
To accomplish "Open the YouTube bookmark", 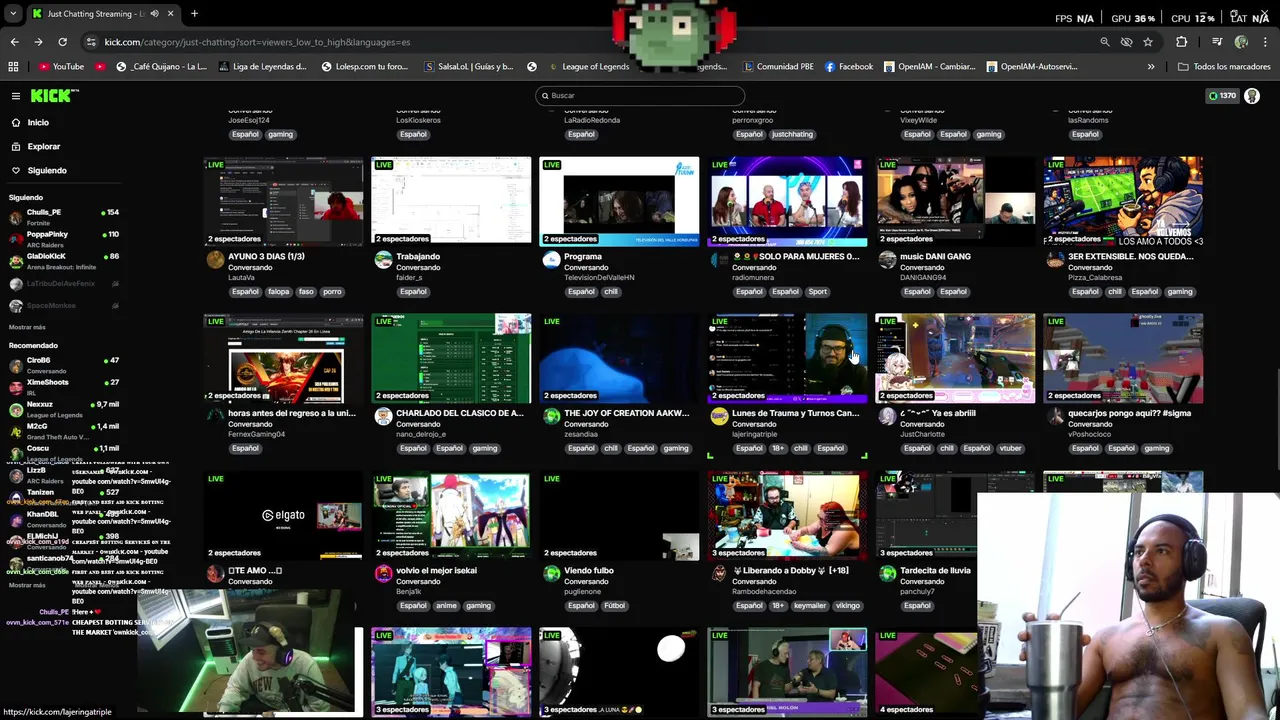I will 62,67.
